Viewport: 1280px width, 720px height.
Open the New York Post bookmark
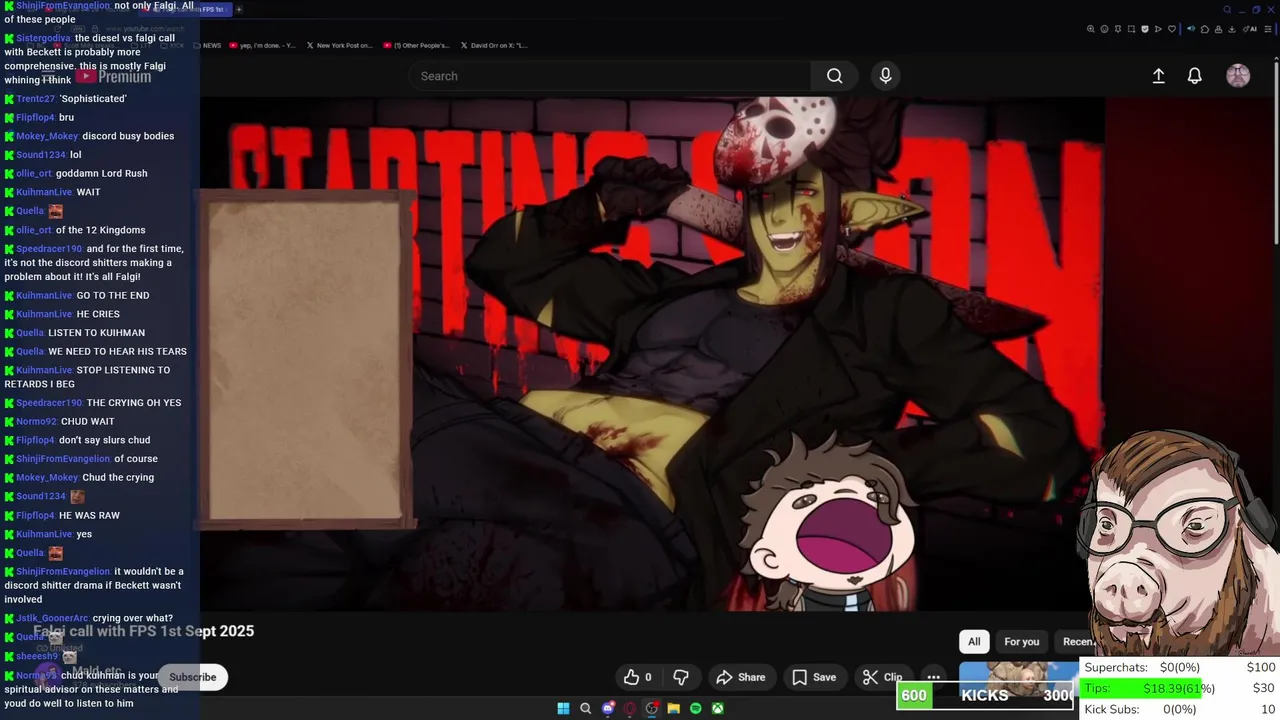pyautogui.click(x=339, y=45)
